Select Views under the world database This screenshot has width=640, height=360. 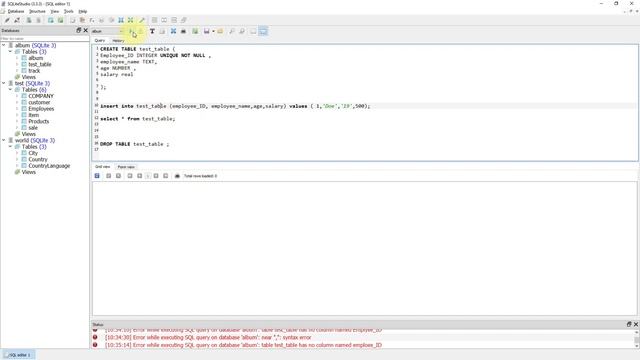point(29,172)
